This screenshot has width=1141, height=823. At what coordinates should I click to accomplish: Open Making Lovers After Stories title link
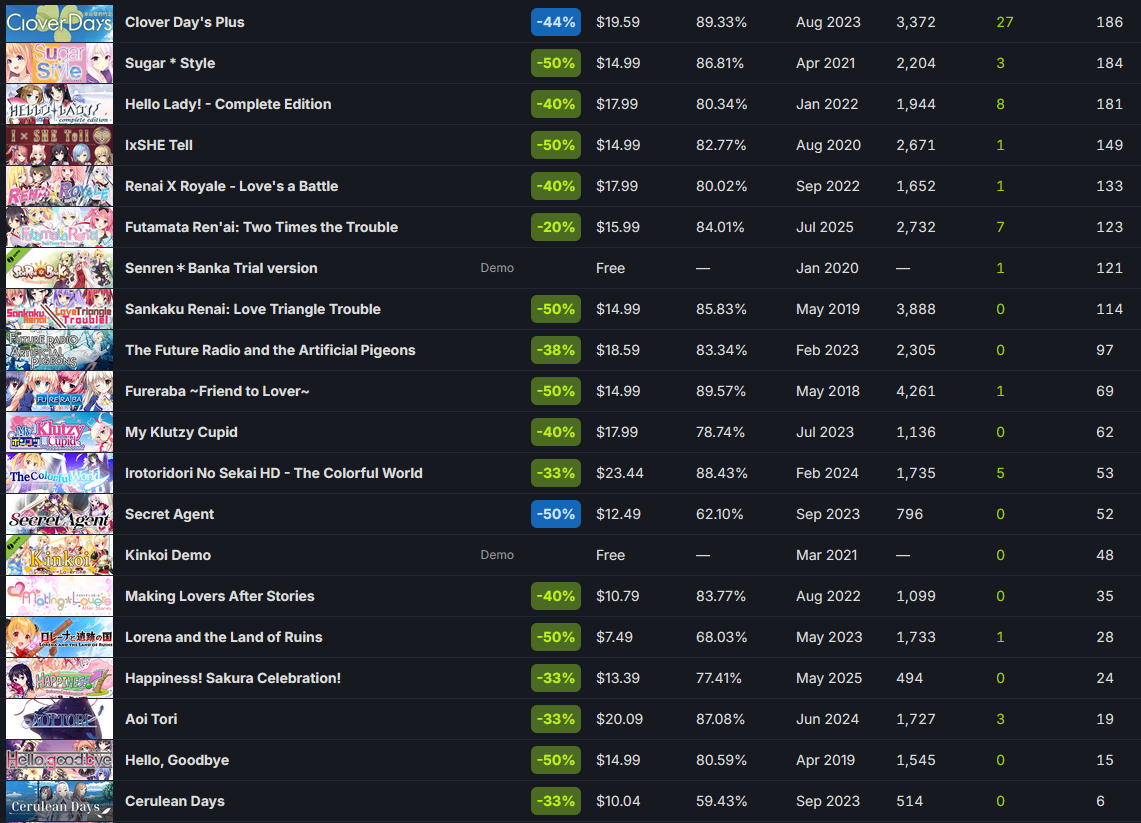[220, 596]
